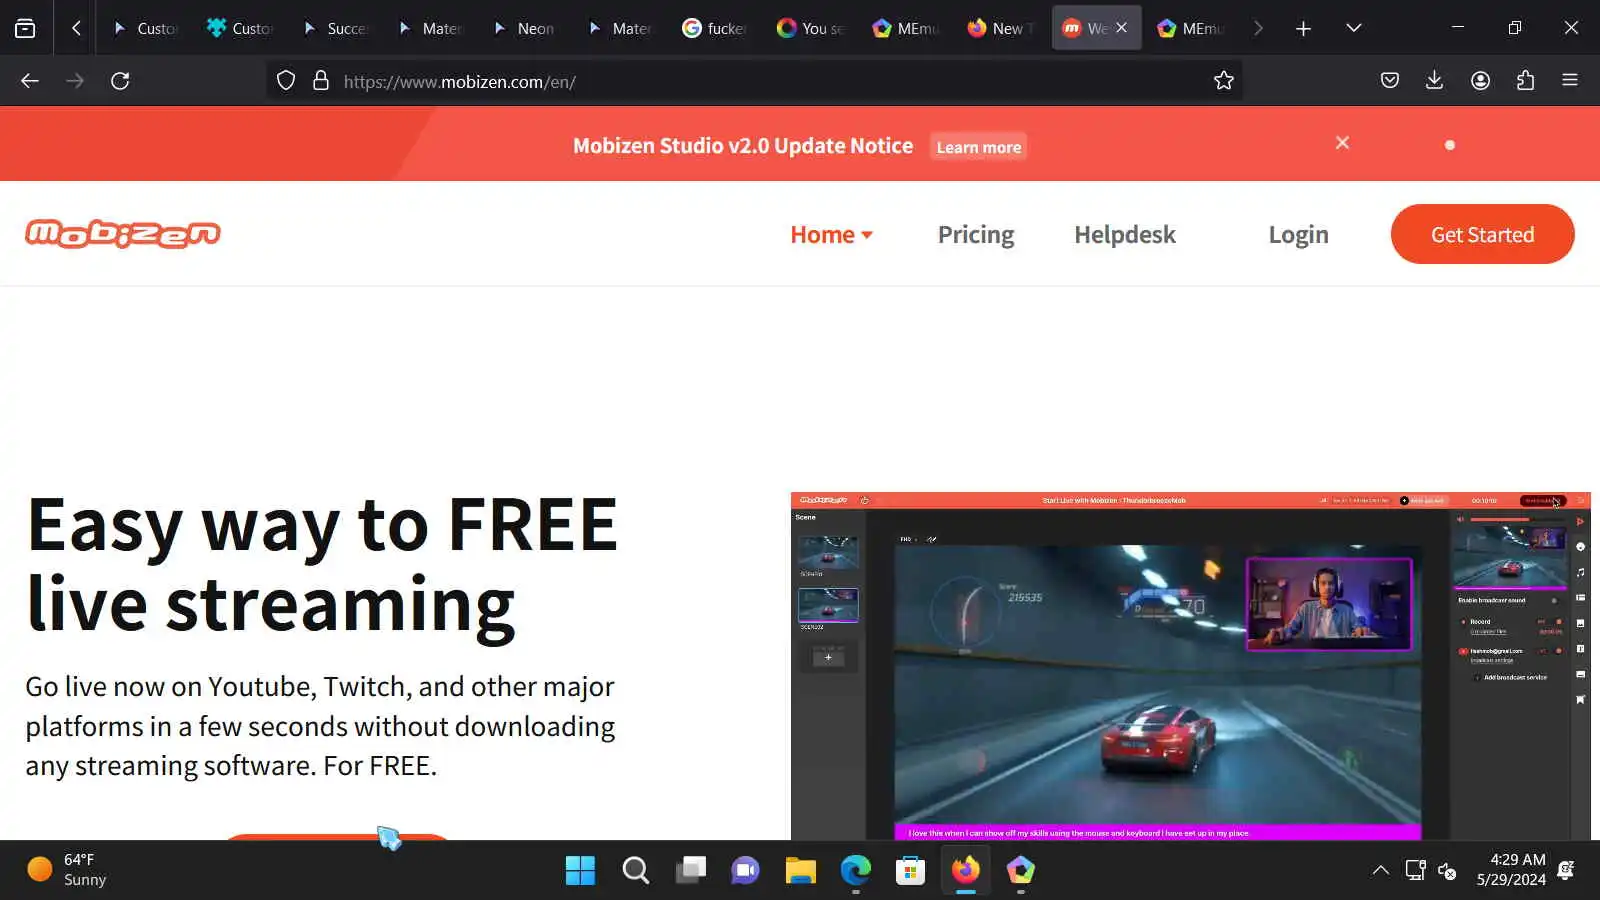Viewport: 1600px width, 900px height.
Task: Switch to the 'You se' browser tab
Action: pyautogui.click(x=811, y=28)
